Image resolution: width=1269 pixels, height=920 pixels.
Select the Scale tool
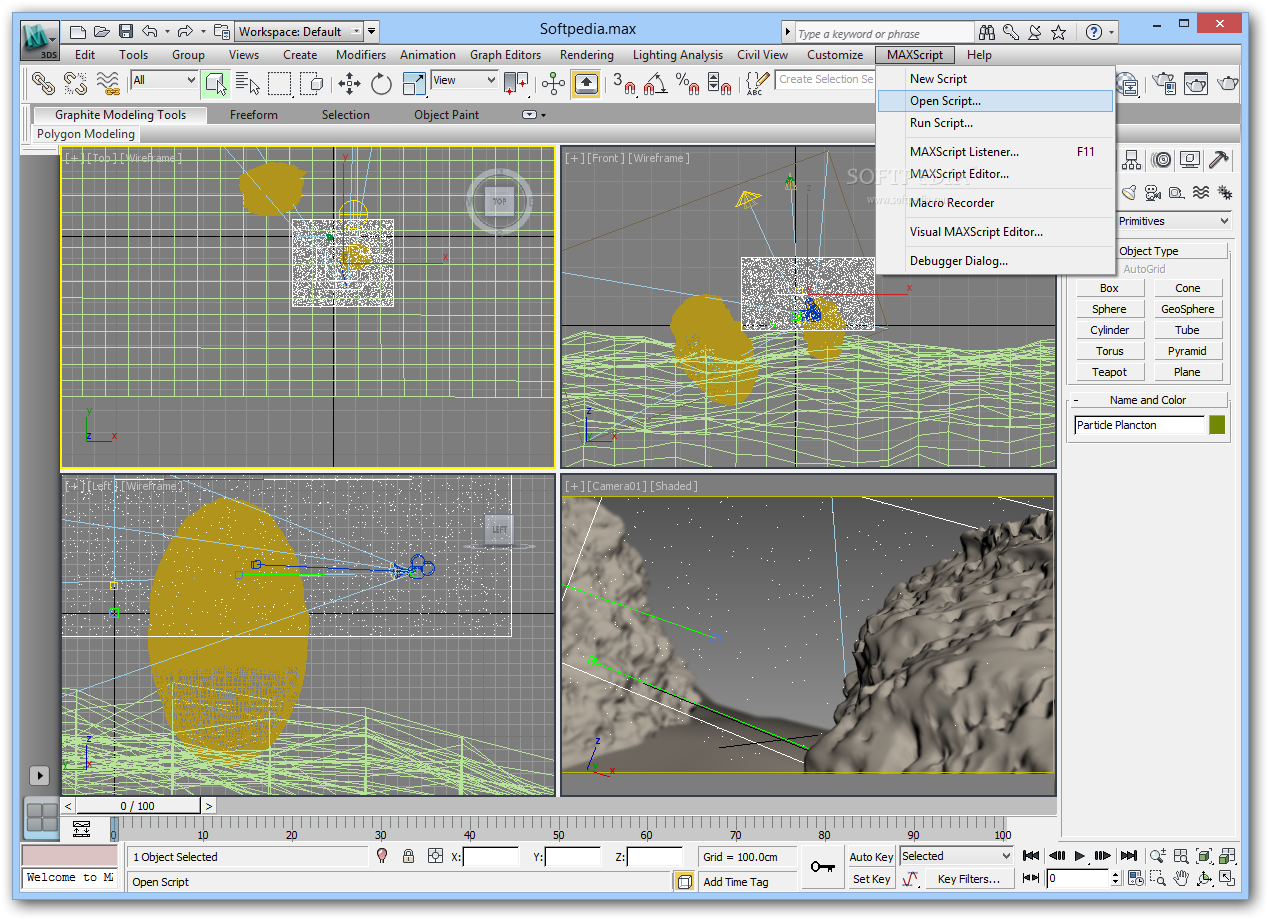tap(414, 83)
